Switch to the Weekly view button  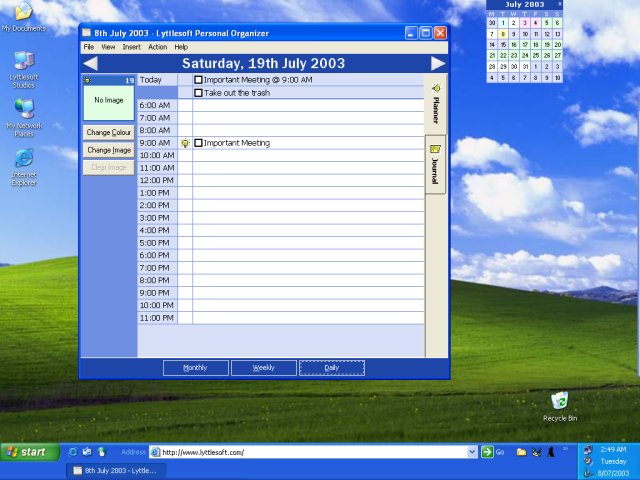pyautogui.click(x=264, y=368)
